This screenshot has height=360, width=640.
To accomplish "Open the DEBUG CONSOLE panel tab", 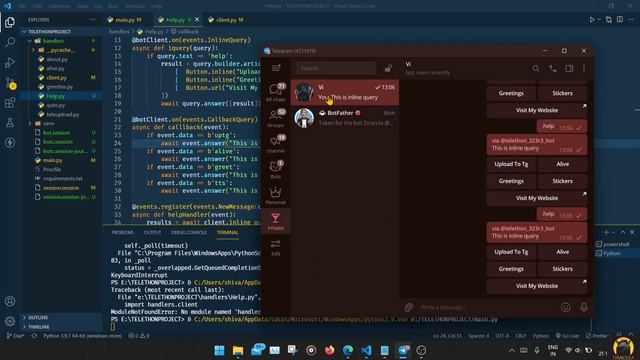I will point(189,232).
